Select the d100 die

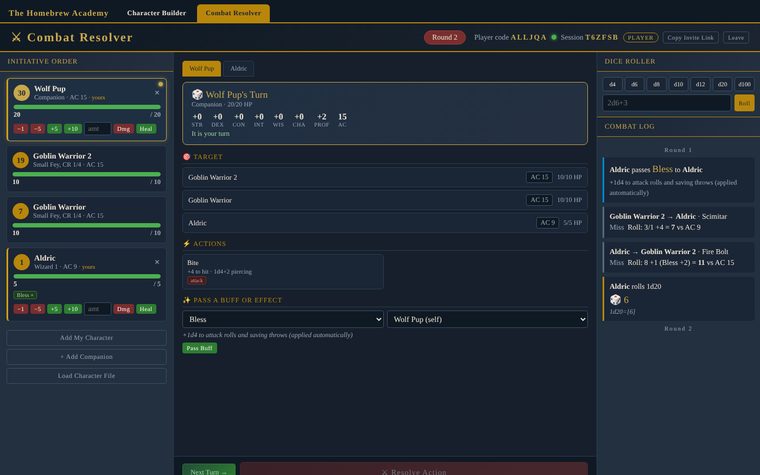tap(744, 84)
